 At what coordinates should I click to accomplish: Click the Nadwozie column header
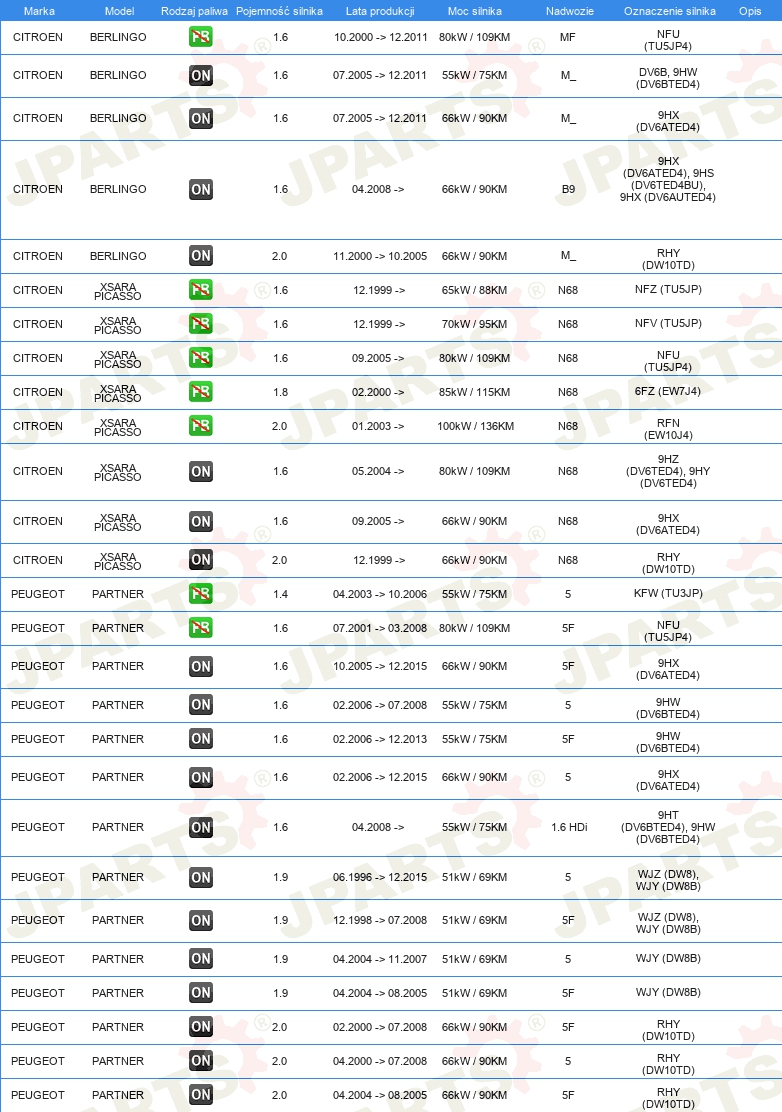pyautogui.click(x=569, y=11)
